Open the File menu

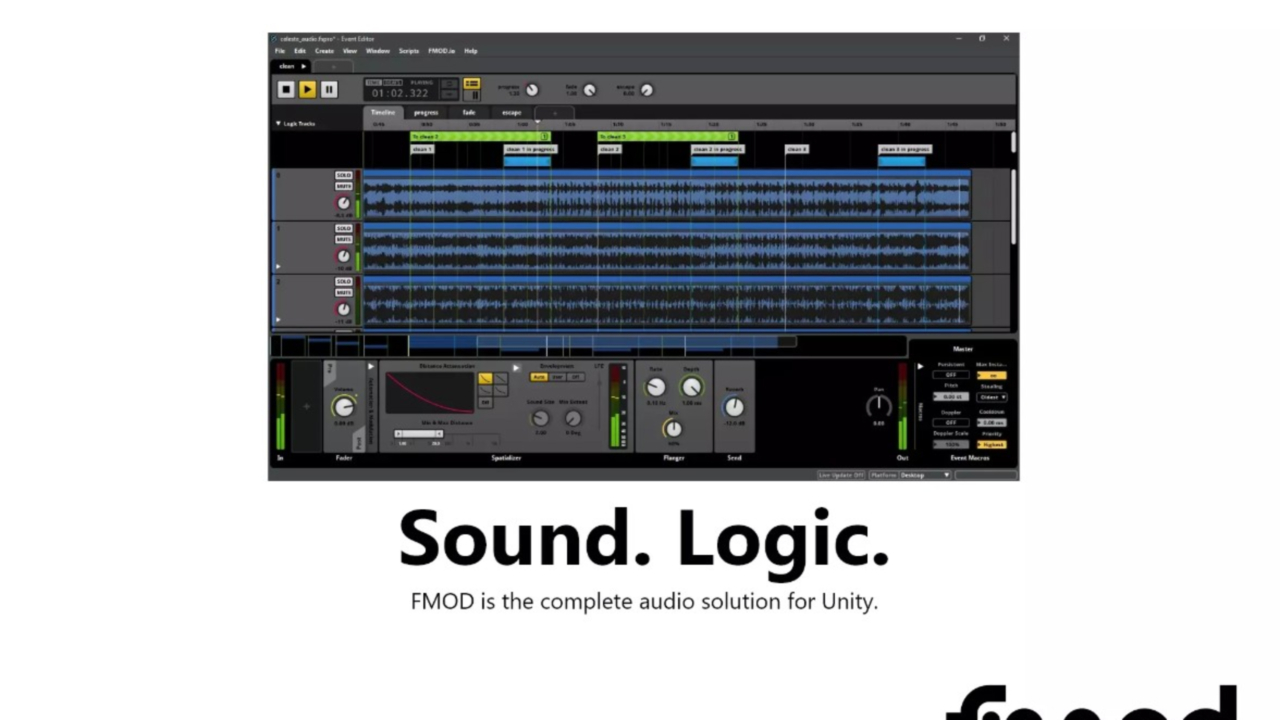coord(280,51)
